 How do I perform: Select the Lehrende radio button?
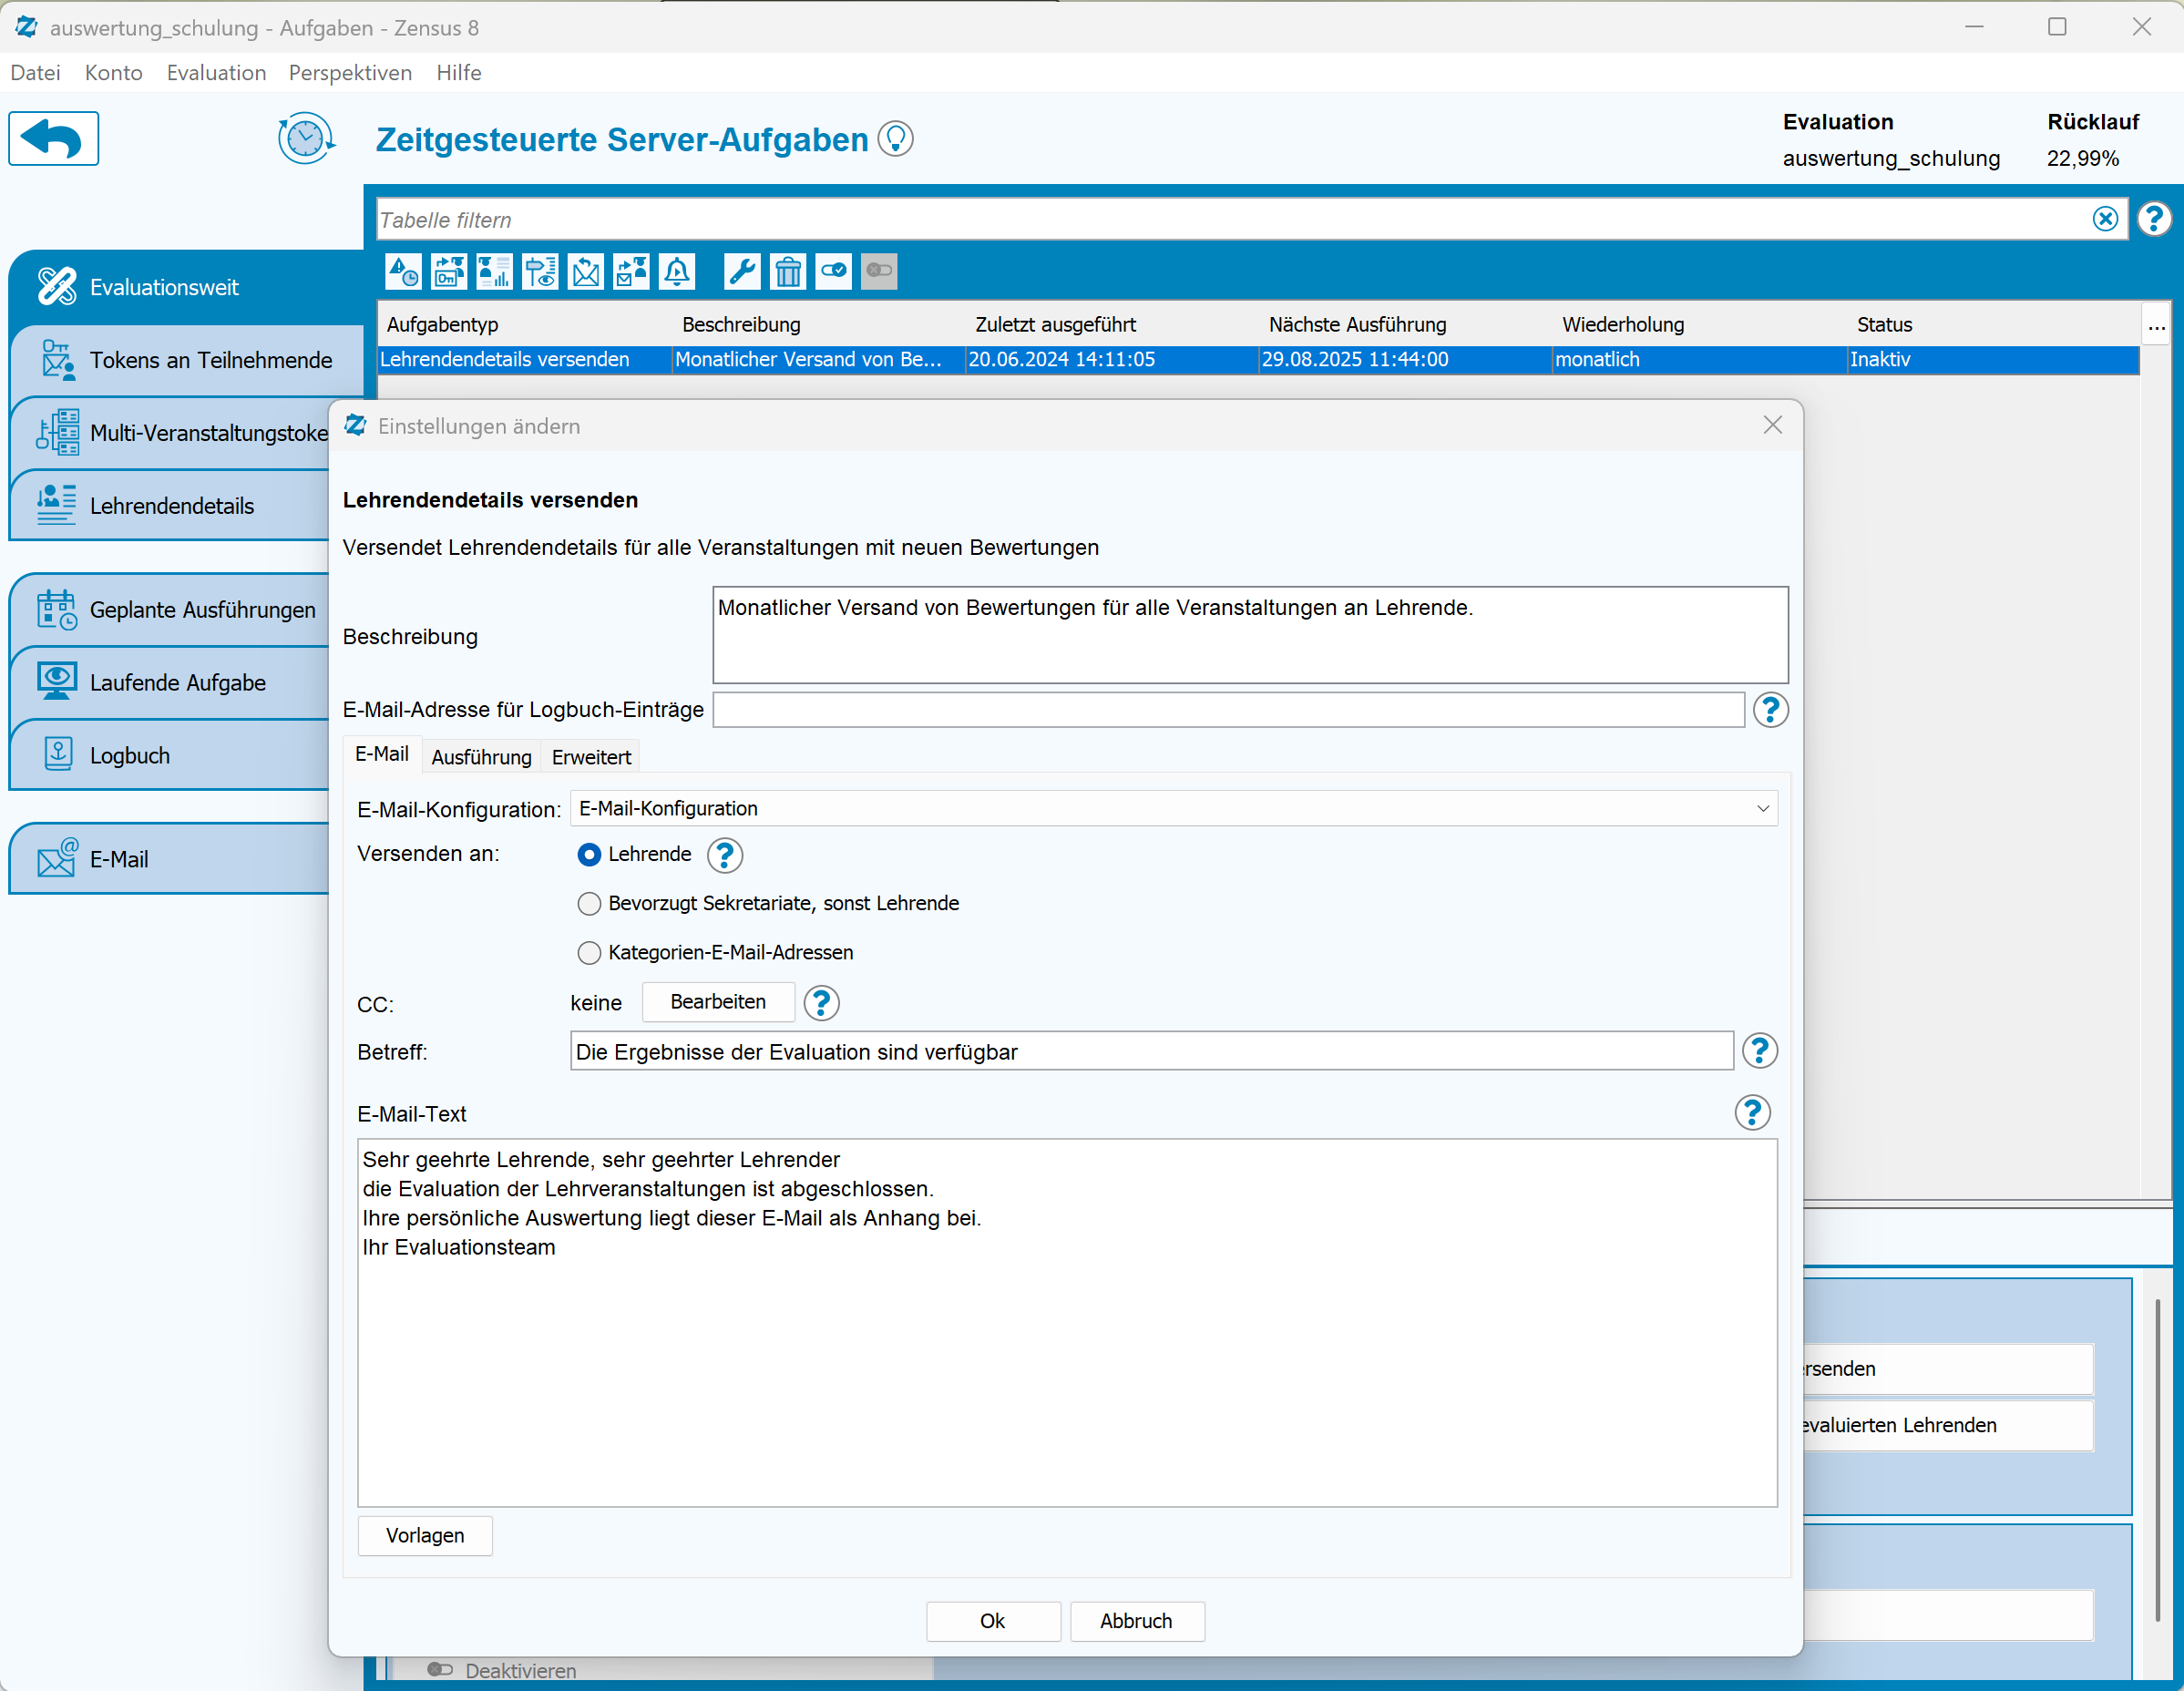point(589,854)
